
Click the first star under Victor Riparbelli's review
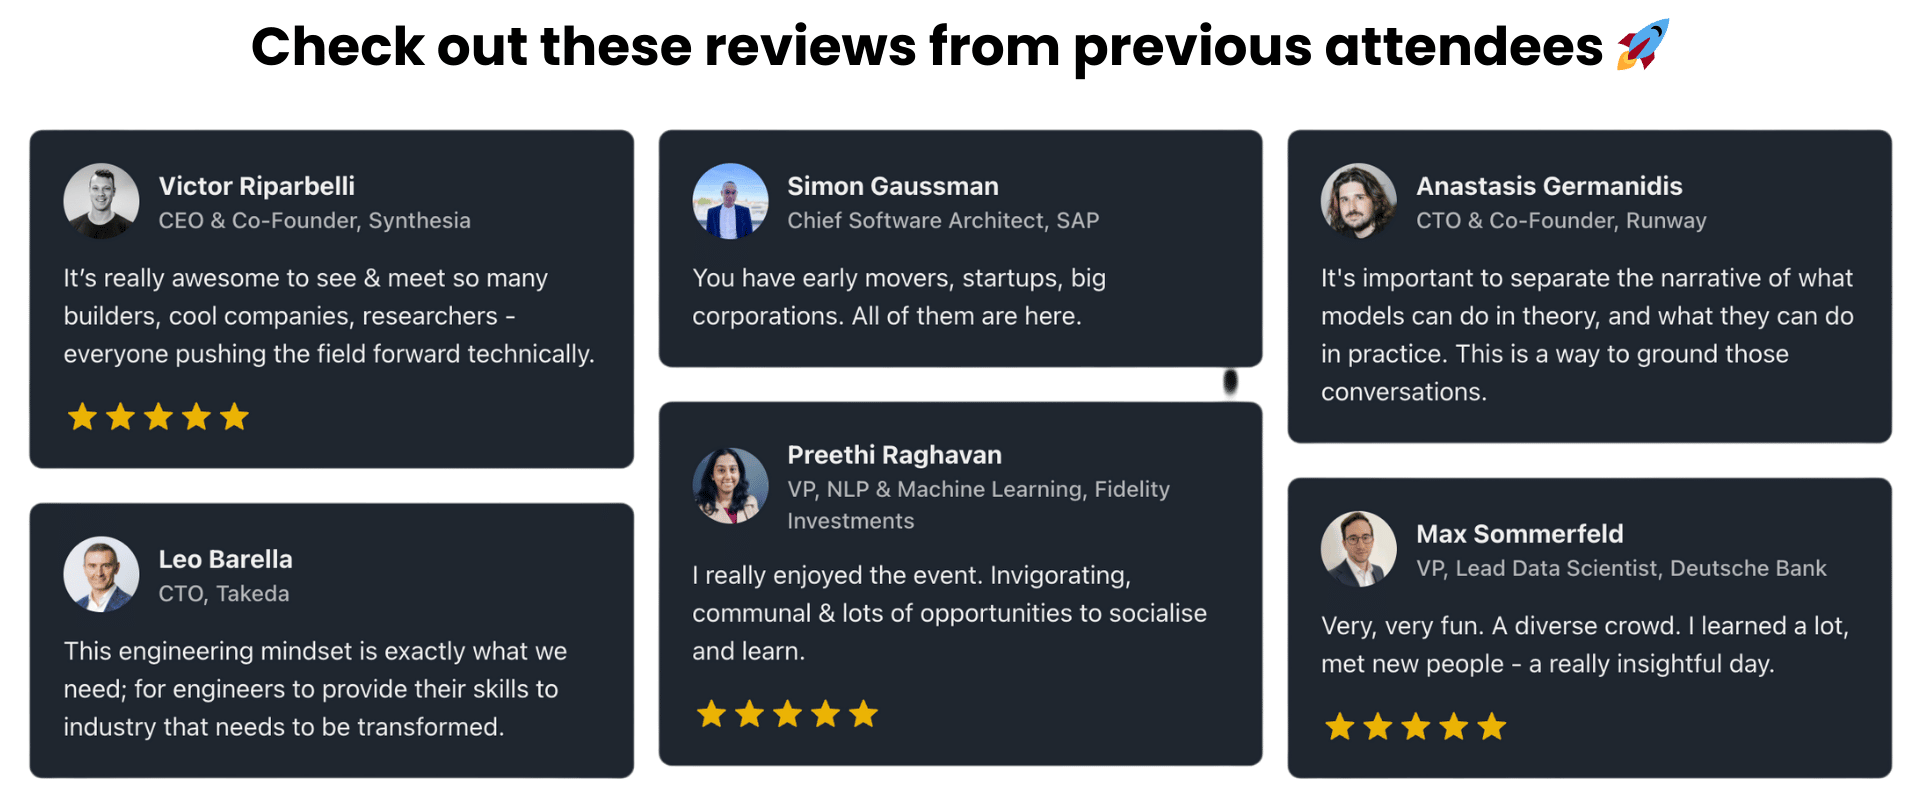[82, 416]
